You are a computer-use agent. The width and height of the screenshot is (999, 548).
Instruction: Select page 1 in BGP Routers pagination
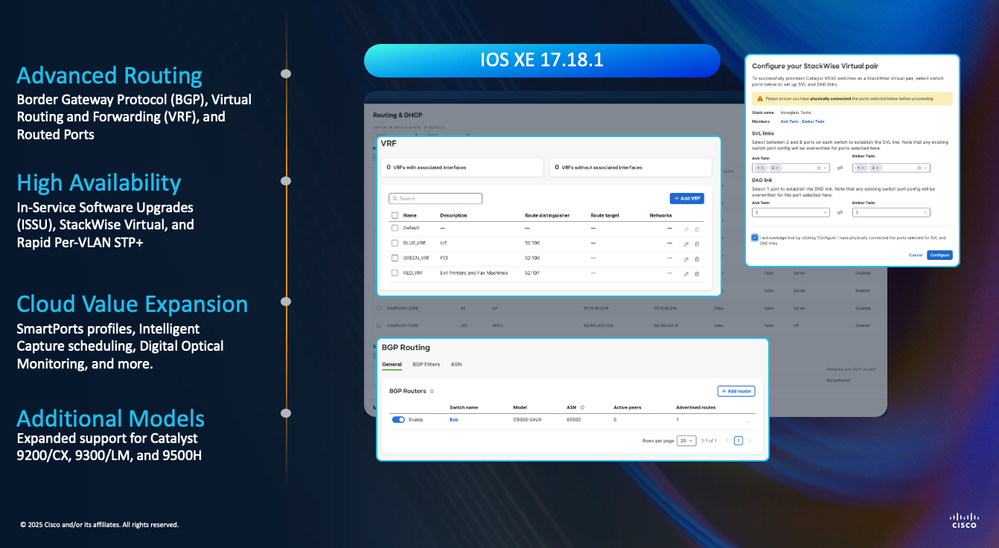tap(738, 441)
